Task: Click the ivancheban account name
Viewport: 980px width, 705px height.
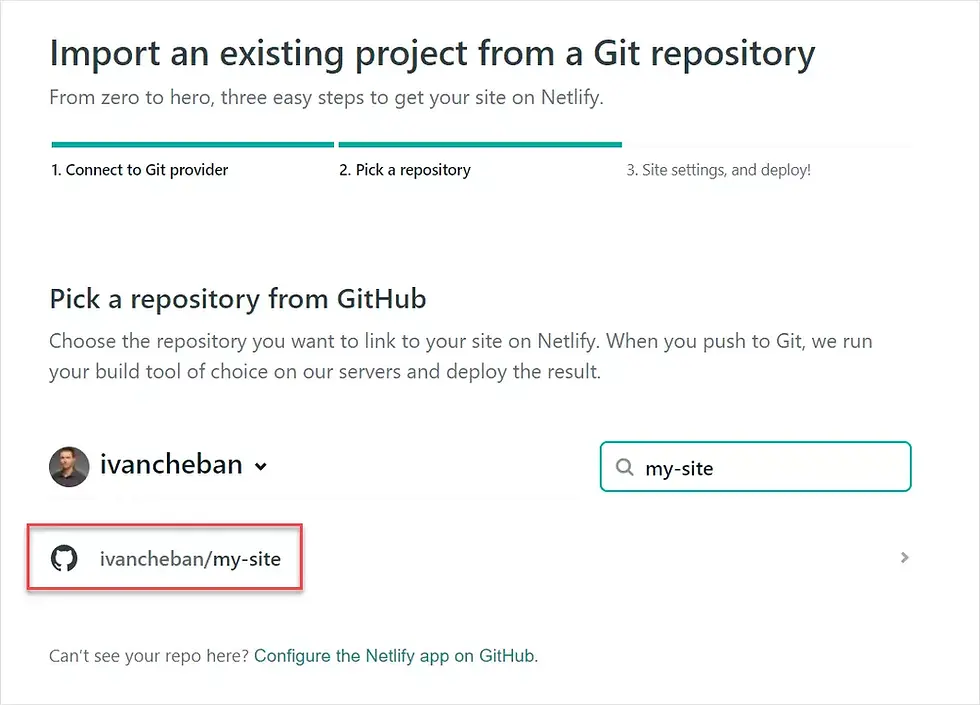Action: click(171, 465)
